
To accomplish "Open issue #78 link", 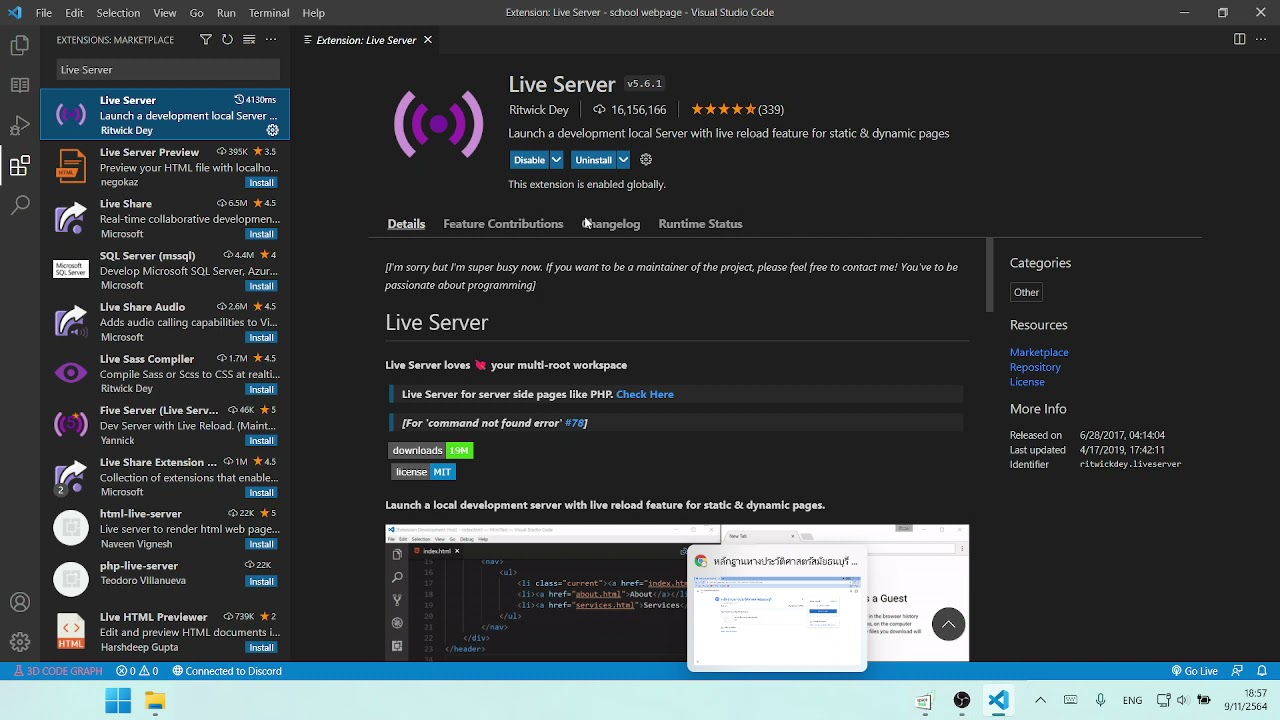I will 574,423.
